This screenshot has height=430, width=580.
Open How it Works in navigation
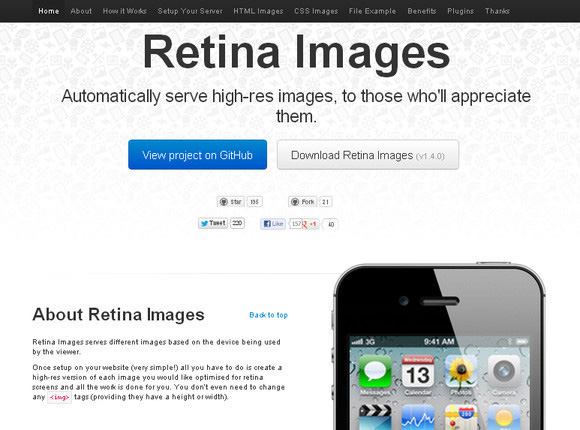coord(125,11)
